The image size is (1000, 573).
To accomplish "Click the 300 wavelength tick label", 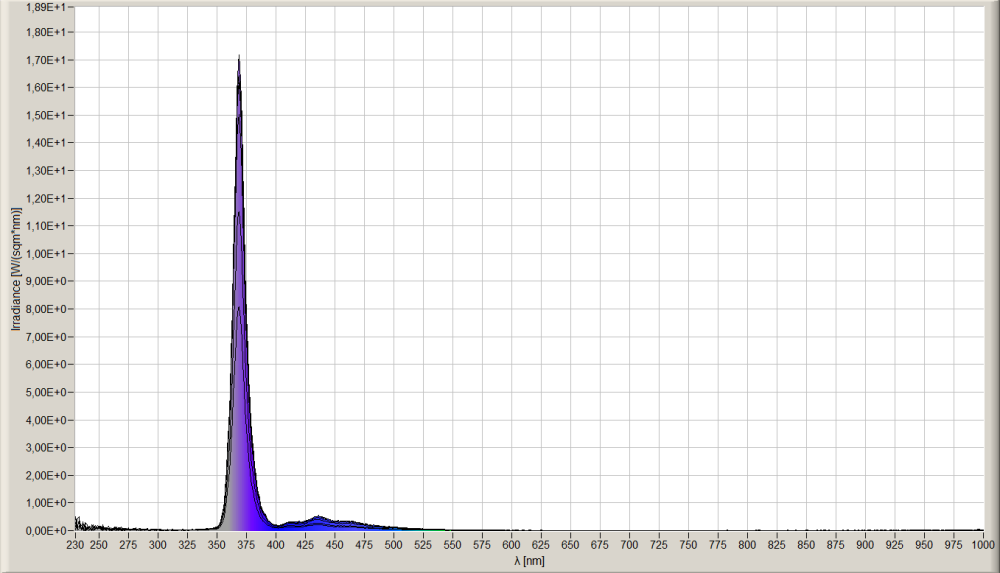I will coord(158,545).
